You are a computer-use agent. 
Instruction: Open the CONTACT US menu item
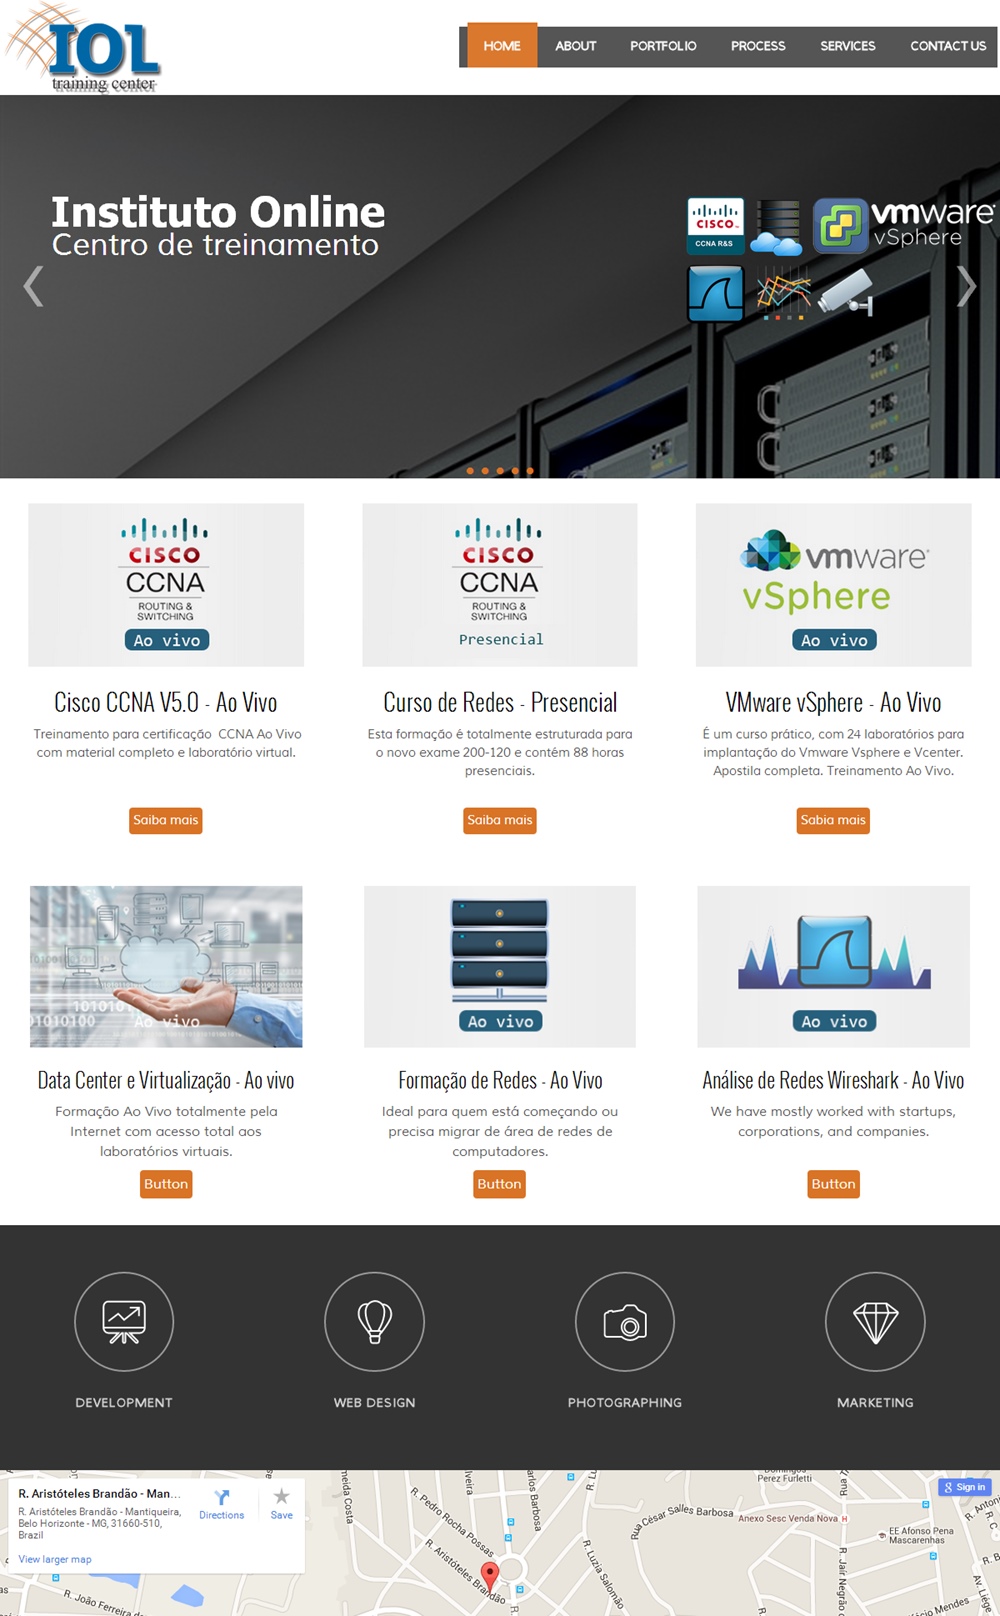tap(948, 46)
